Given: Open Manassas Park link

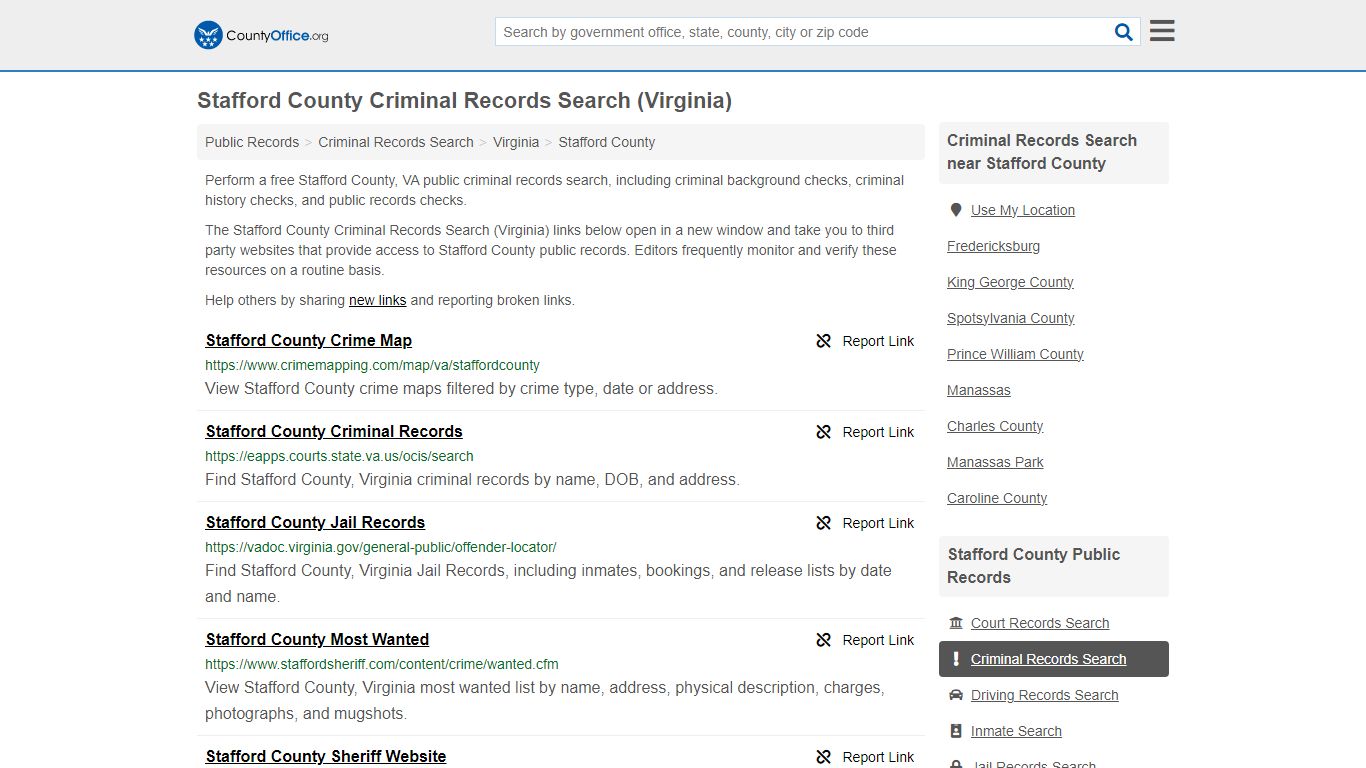Looking at the screenshot, I should point(995,462).
